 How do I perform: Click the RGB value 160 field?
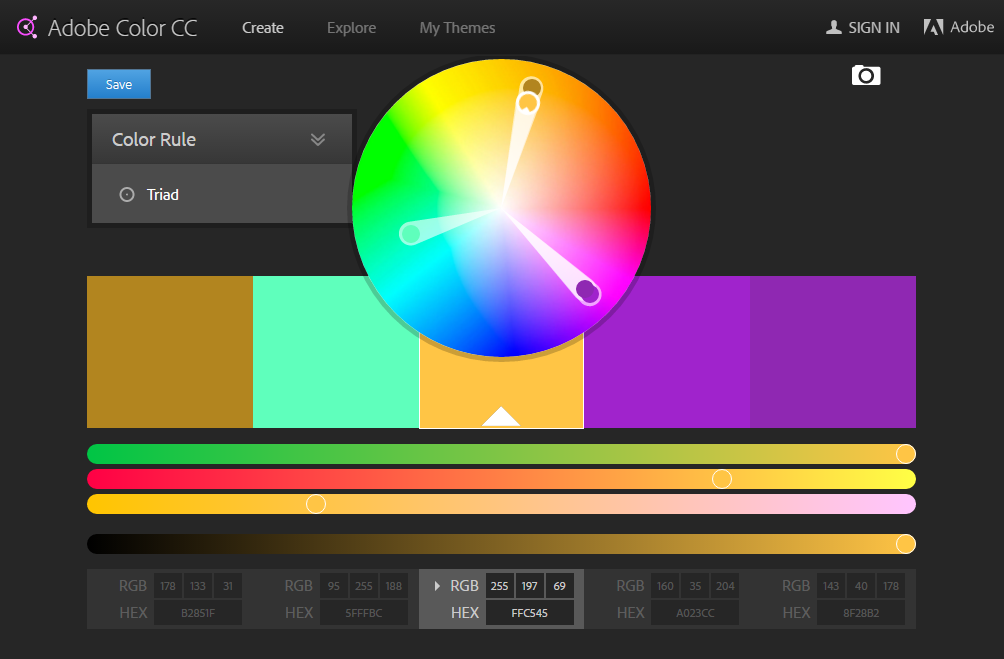click(665, 586)
